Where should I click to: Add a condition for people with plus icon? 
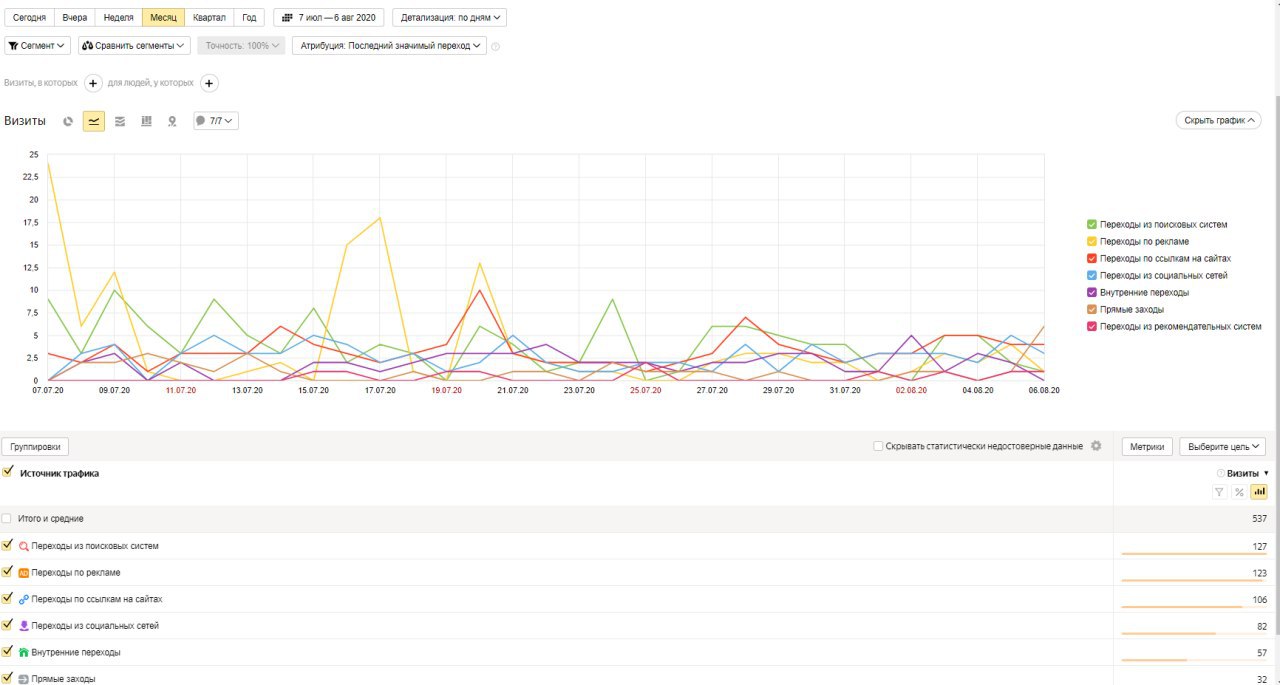point(210,83)
